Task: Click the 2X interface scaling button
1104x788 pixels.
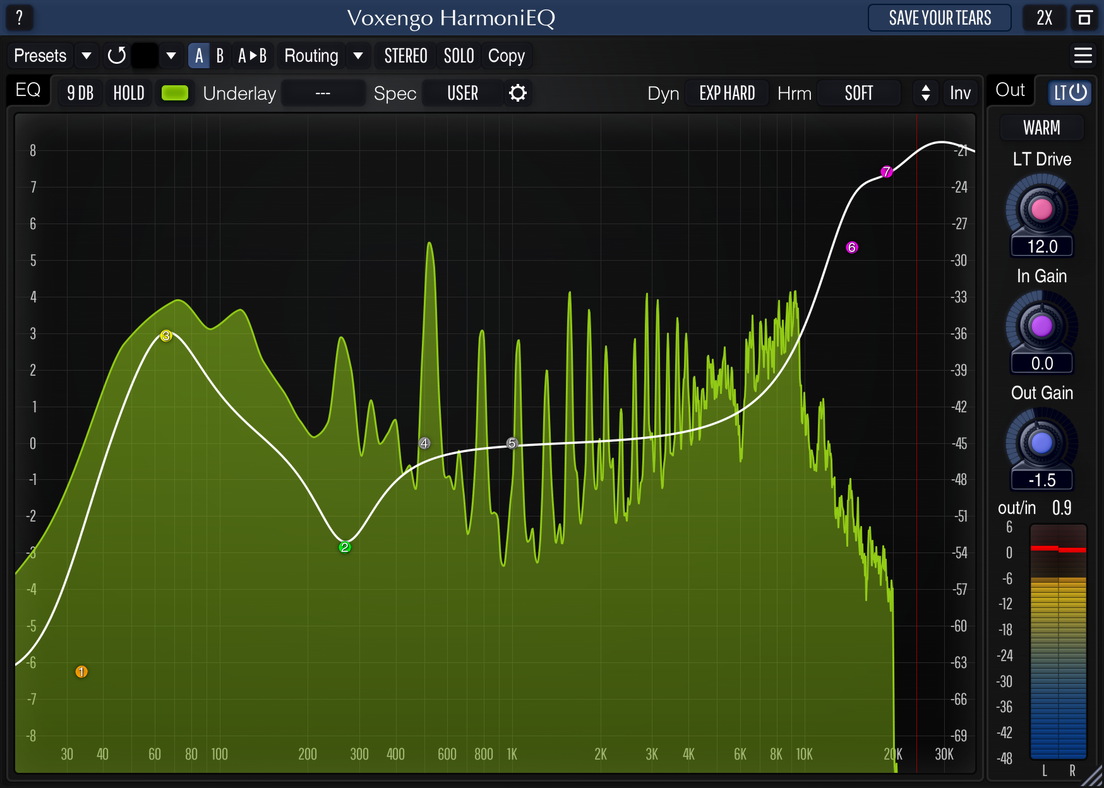Action: click(x=1043, y=18)
